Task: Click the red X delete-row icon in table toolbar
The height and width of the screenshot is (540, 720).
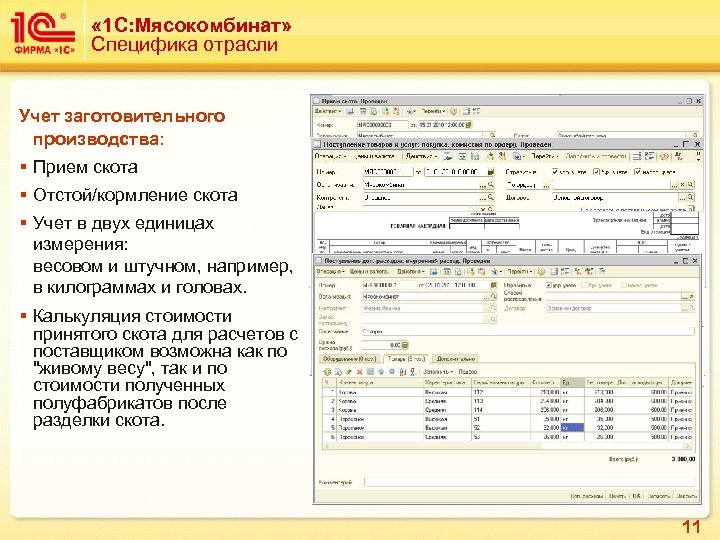Action: (x=360, y=372)
